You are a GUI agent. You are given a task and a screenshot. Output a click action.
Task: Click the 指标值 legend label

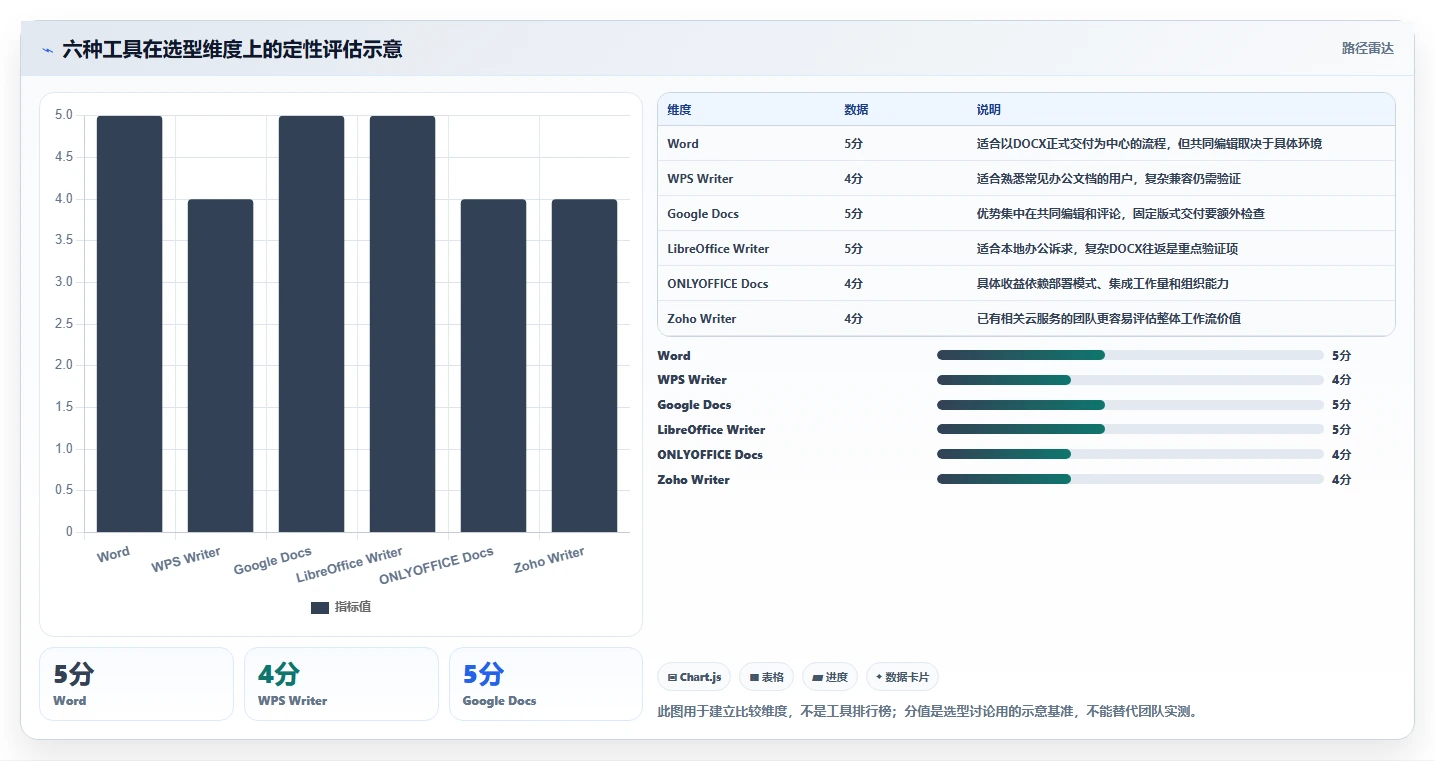[x=353, y=607]
